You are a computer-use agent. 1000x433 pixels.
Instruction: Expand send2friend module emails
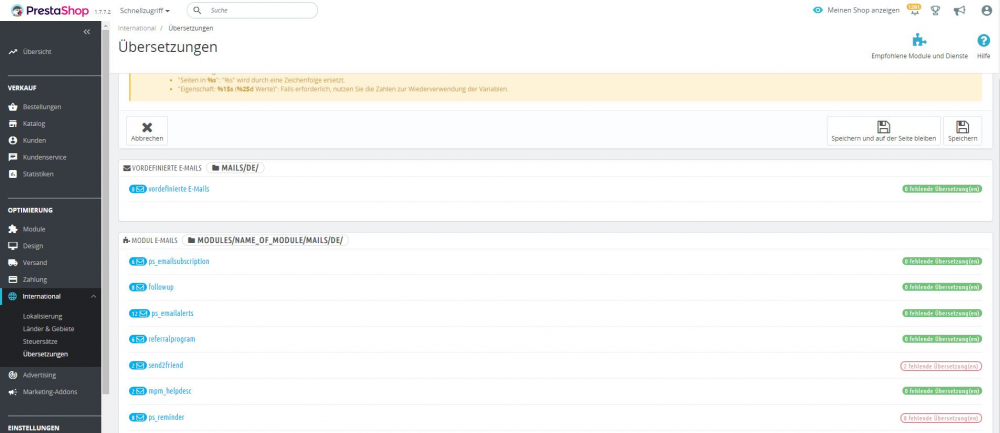point(166,365)
